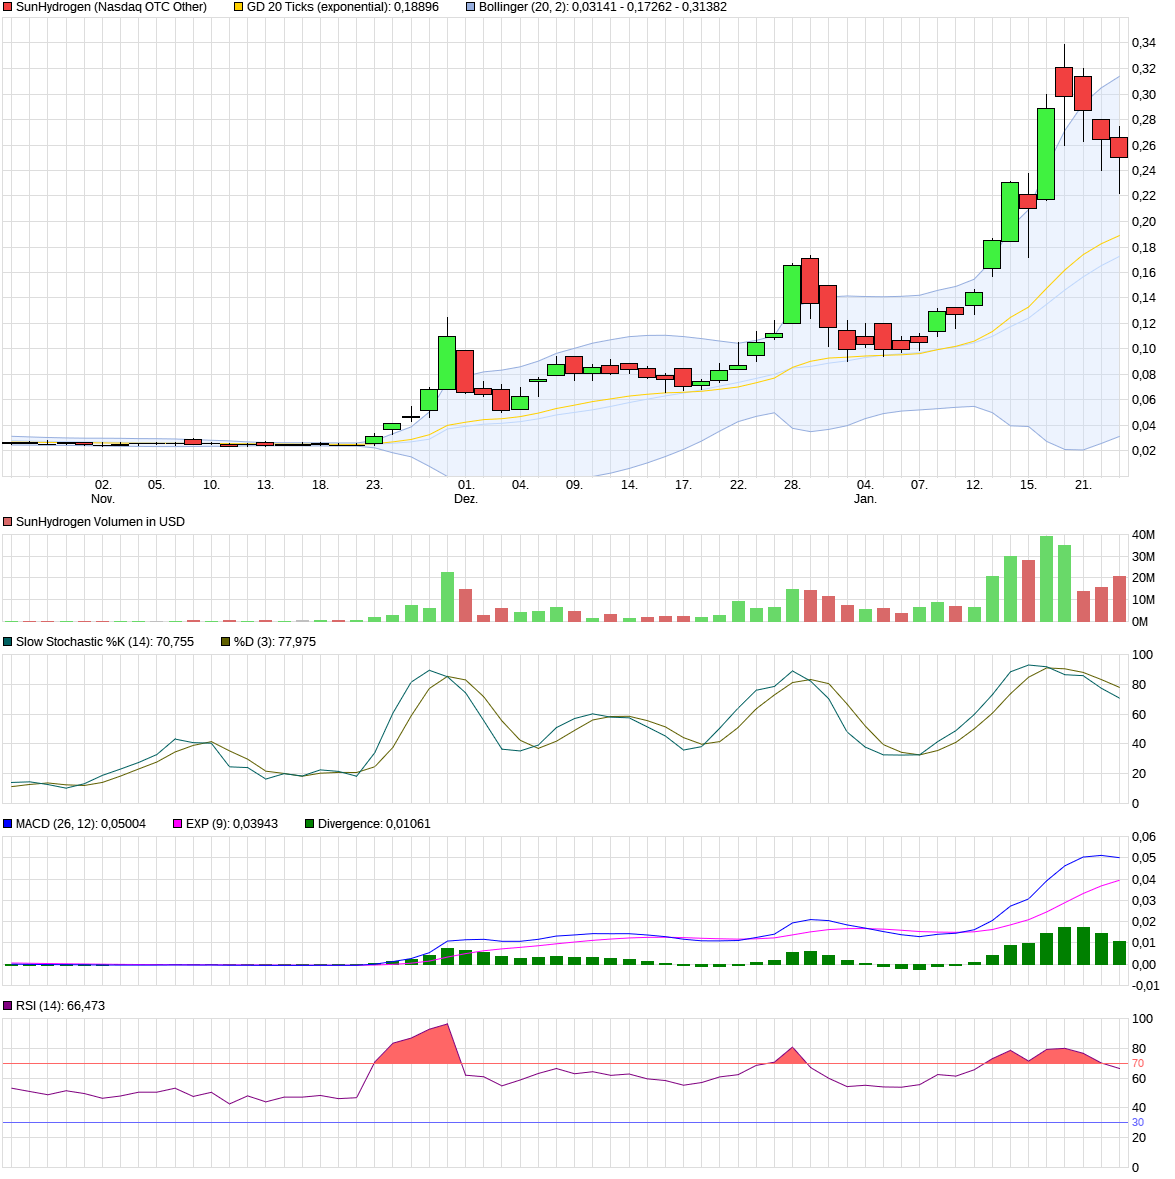The image size is (1175, 1179).
Task: Click the '04. Jan.' date axis label
Action: (865, 492)
